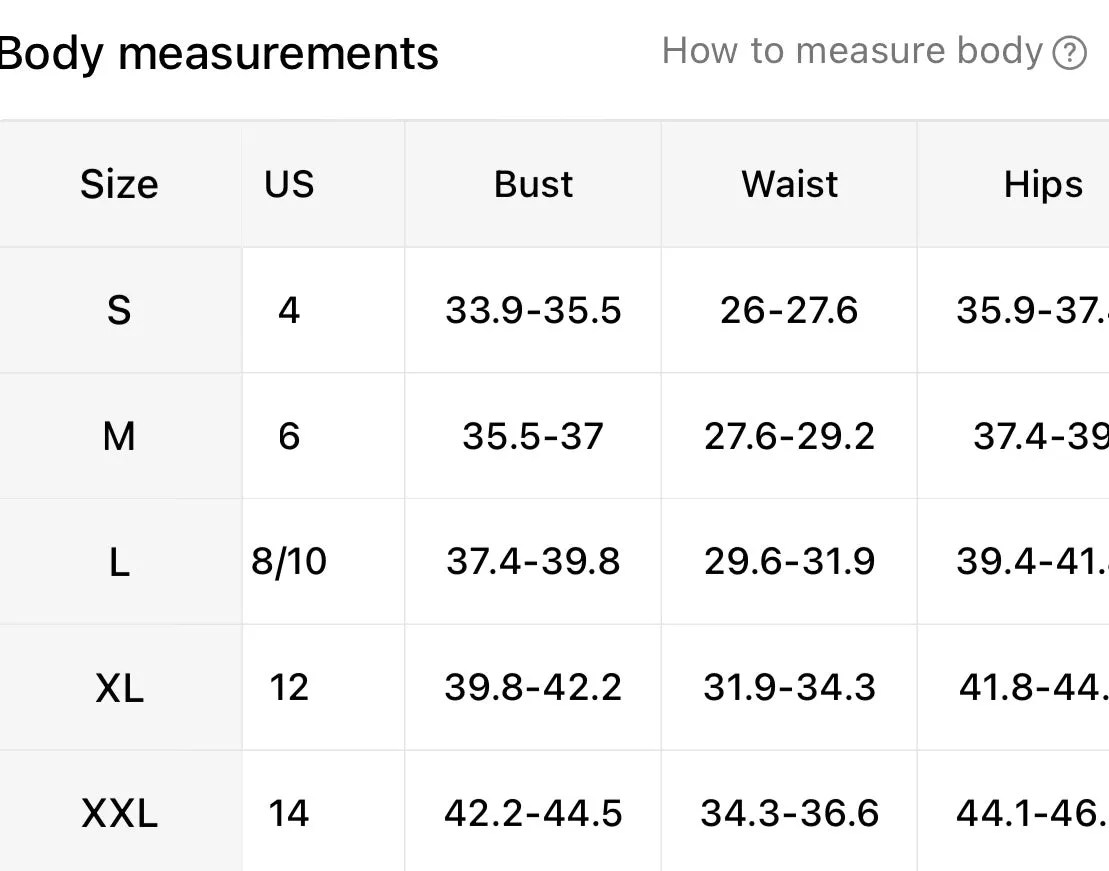Click the waist value 26-27.6

pyautogui.click(x=789, y=311)
